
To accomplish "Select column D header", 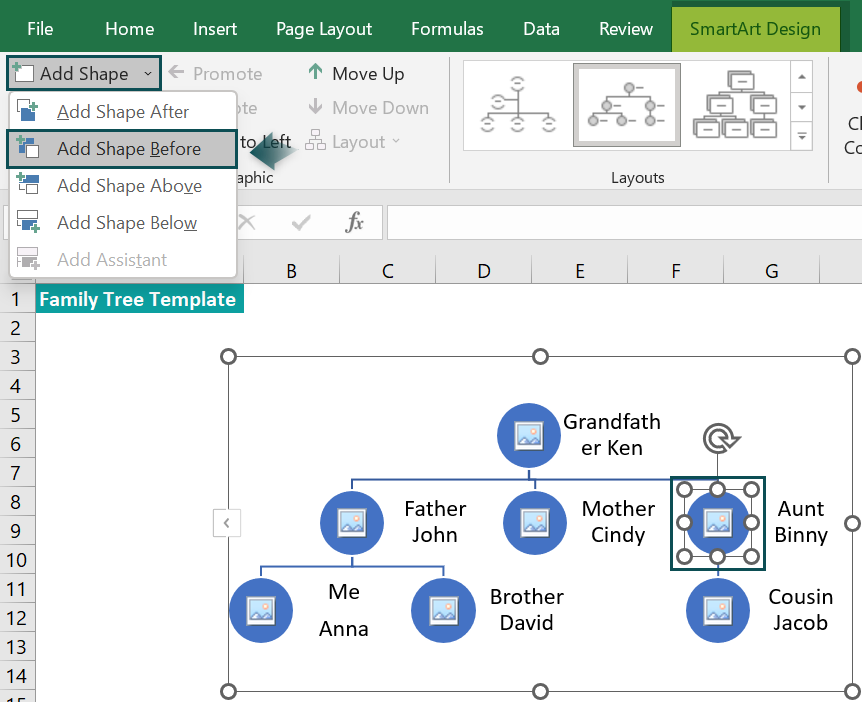I will (484, 270).
